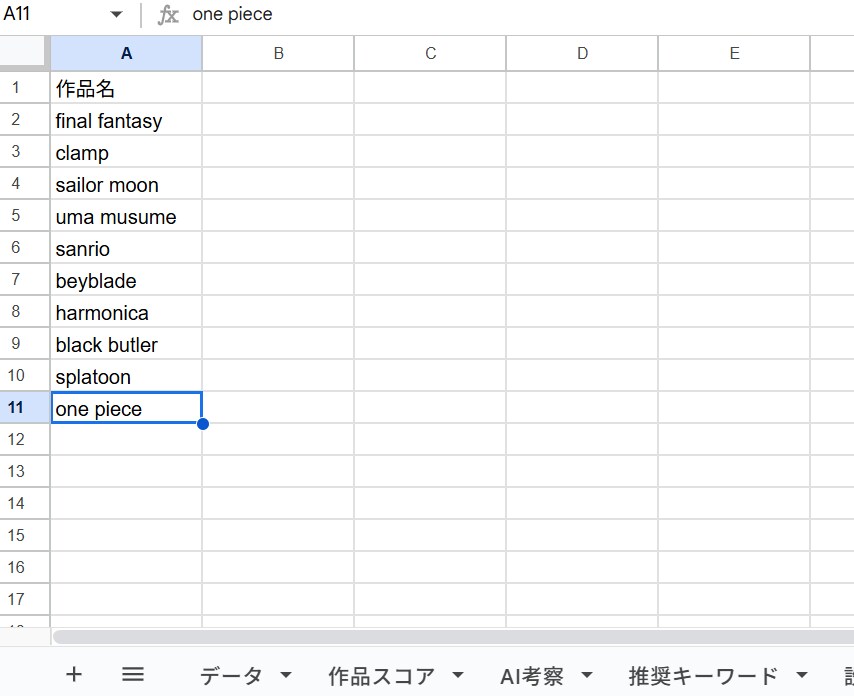Select the cell one piece
This screenshot has height=696, width=854.
(126, 407)
